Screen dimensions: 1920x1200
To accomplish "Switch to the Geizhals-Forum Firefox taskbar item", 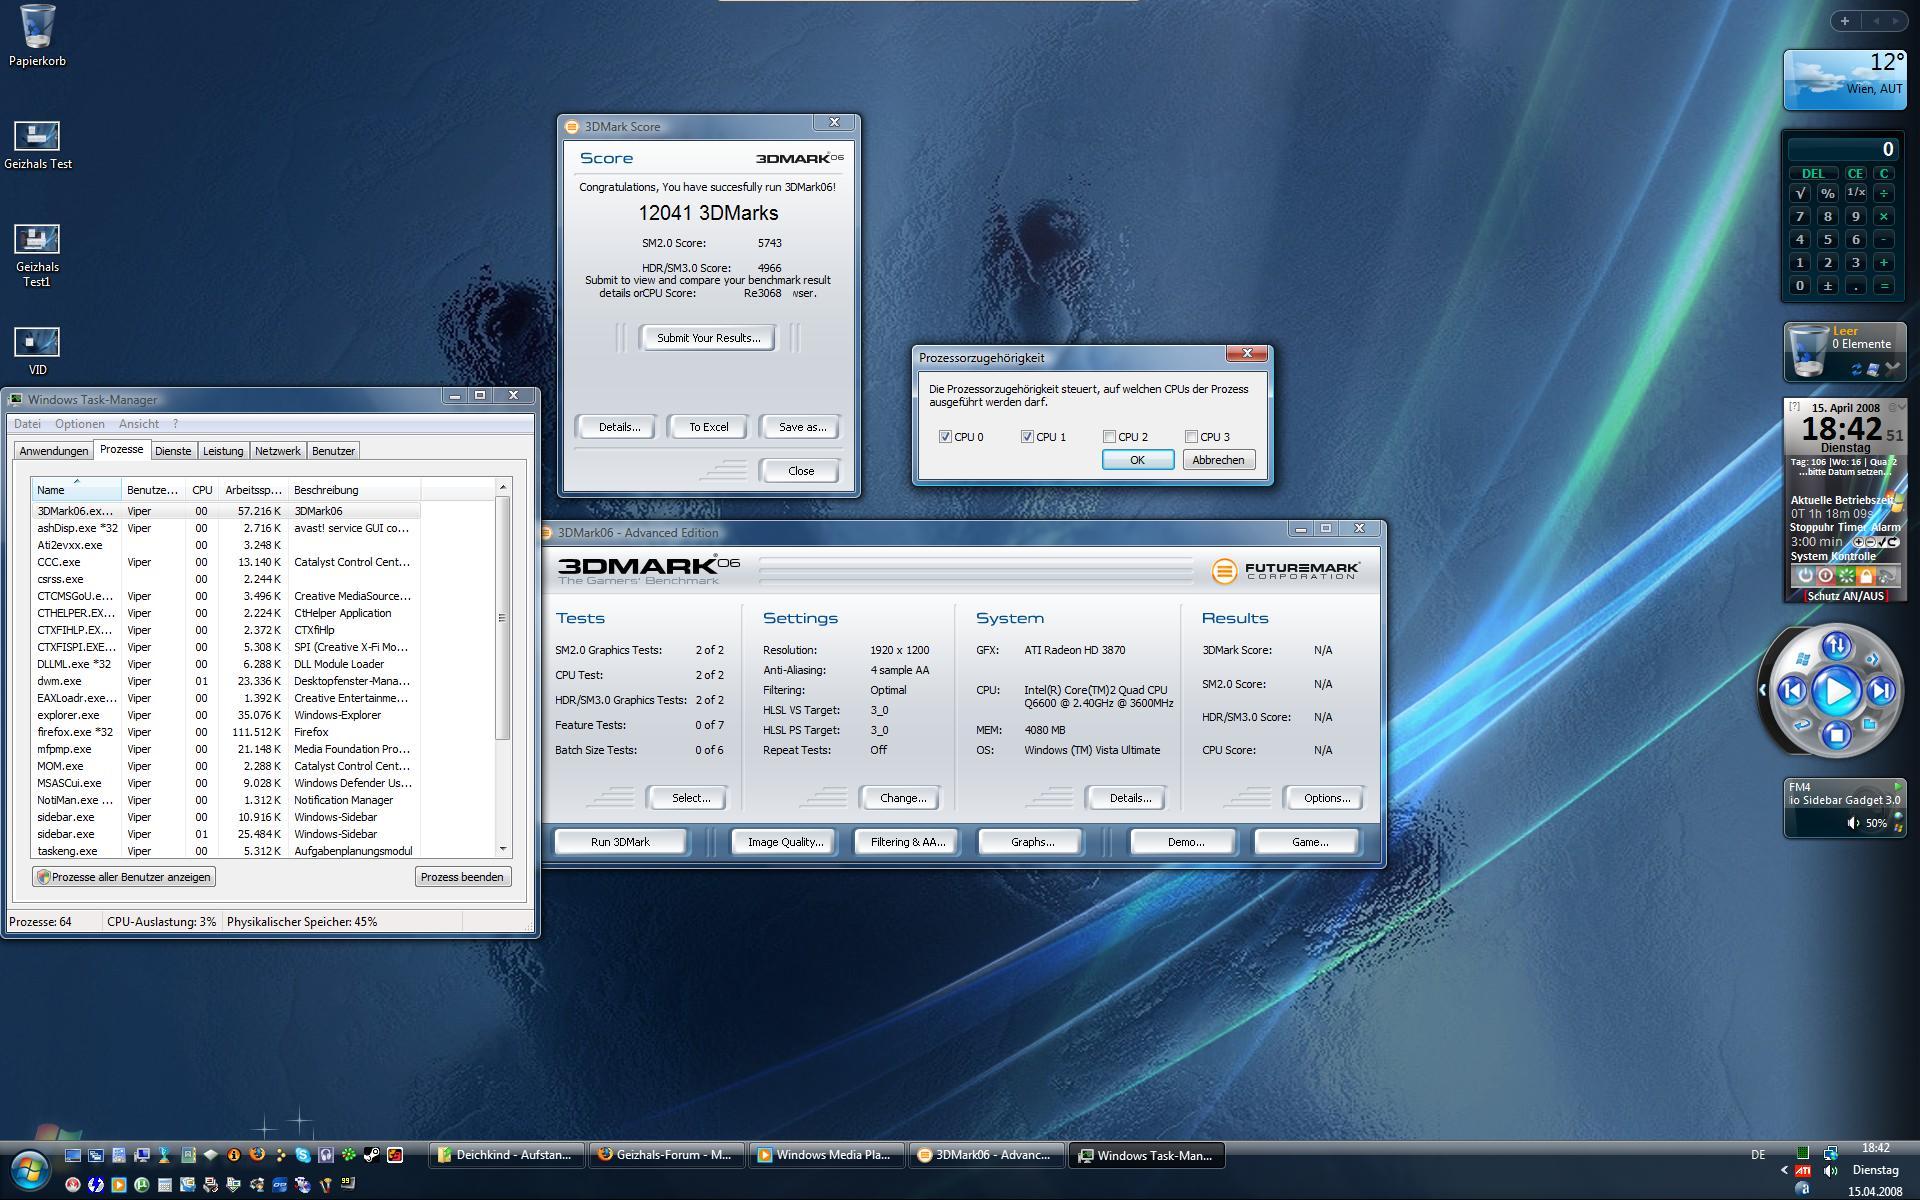I will [x=667, y=1155].
